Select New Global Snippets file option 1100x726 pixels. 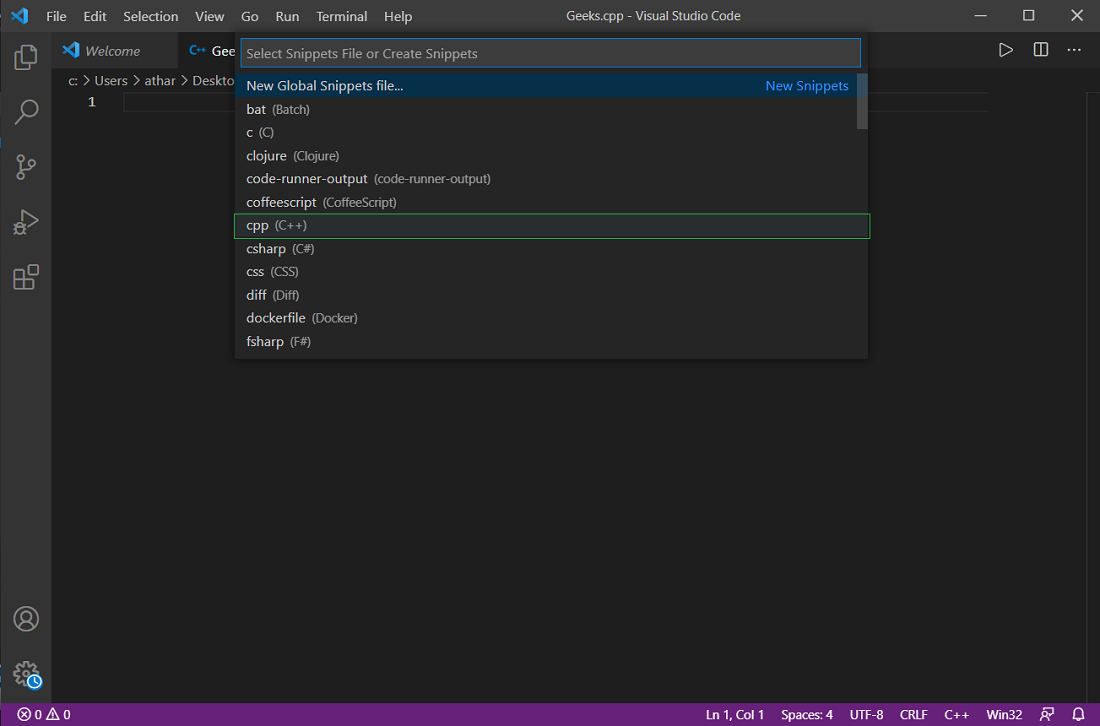546,86
